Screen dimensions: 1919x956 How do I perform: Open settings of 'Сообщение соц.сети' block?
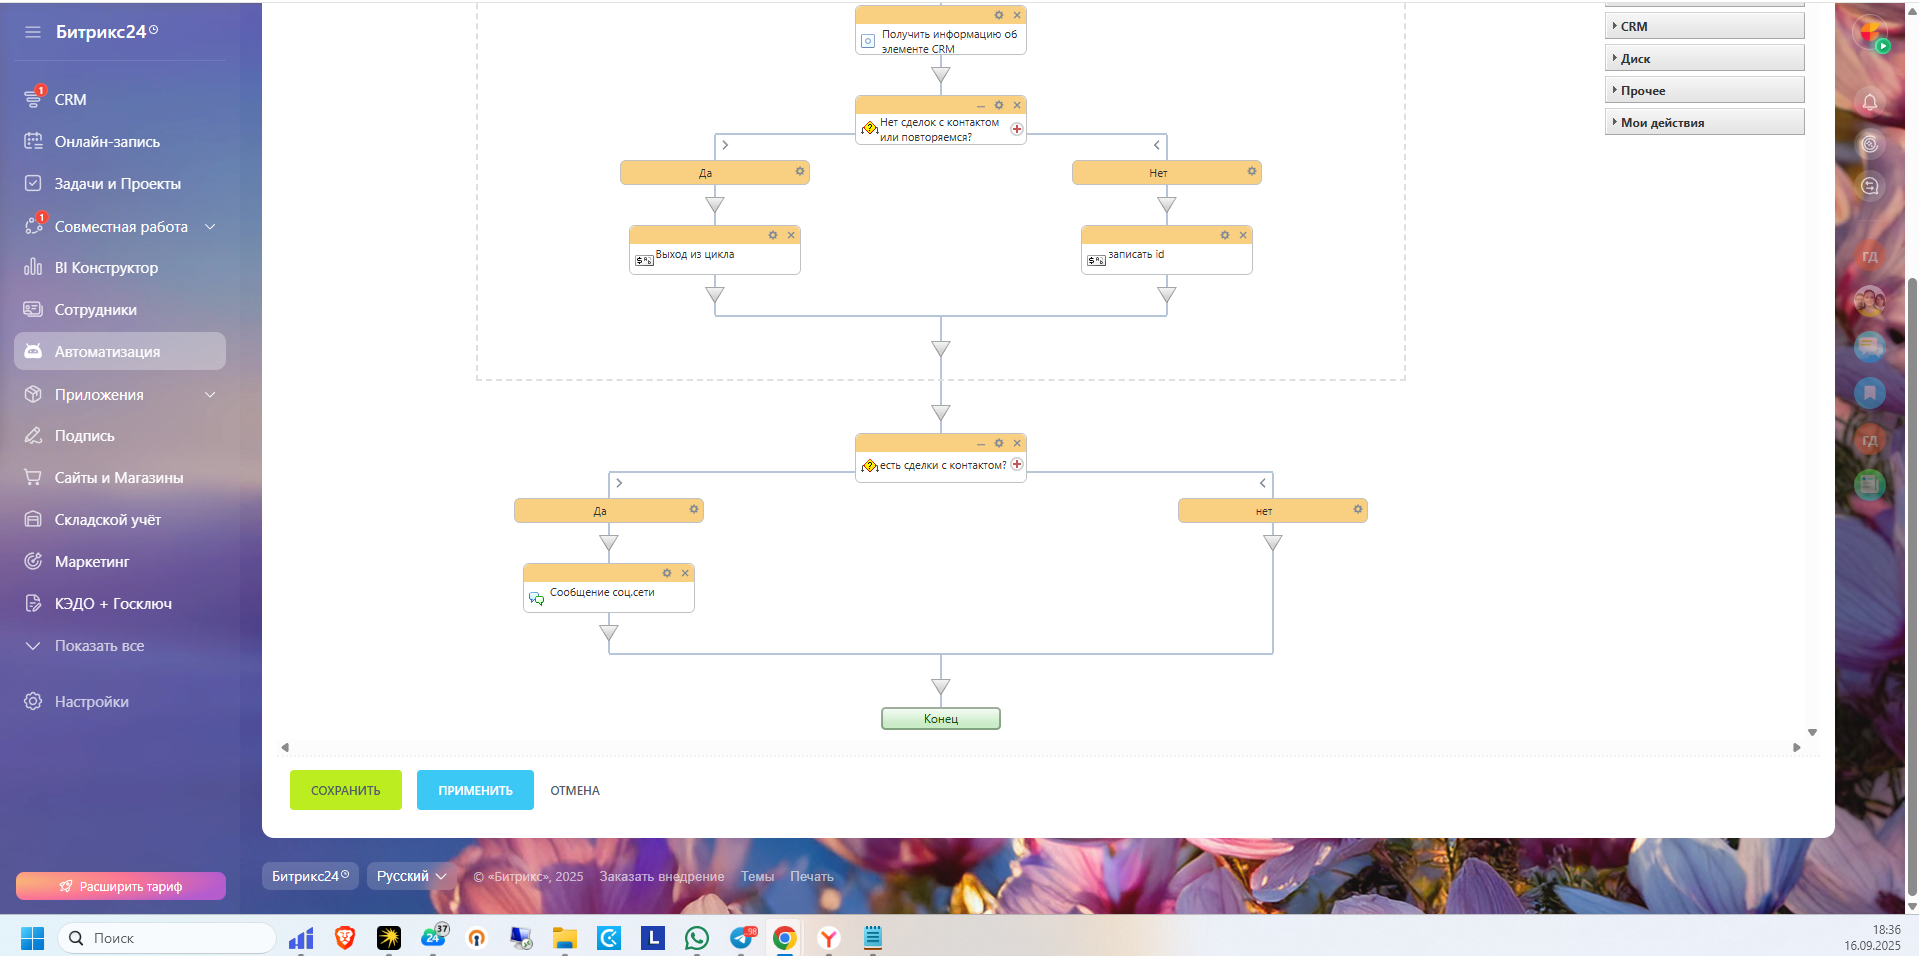(667, 573)
